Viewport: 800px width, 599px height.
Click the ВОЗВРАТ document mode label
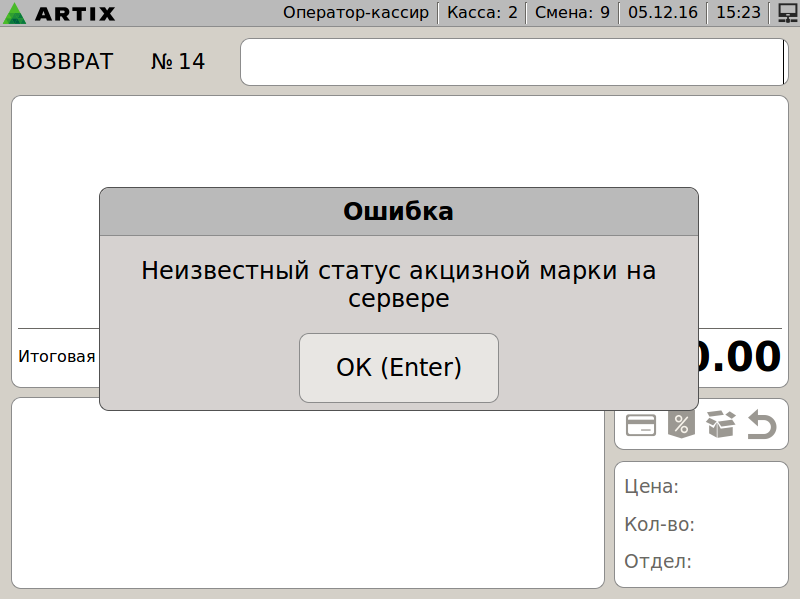pos(62,62)
